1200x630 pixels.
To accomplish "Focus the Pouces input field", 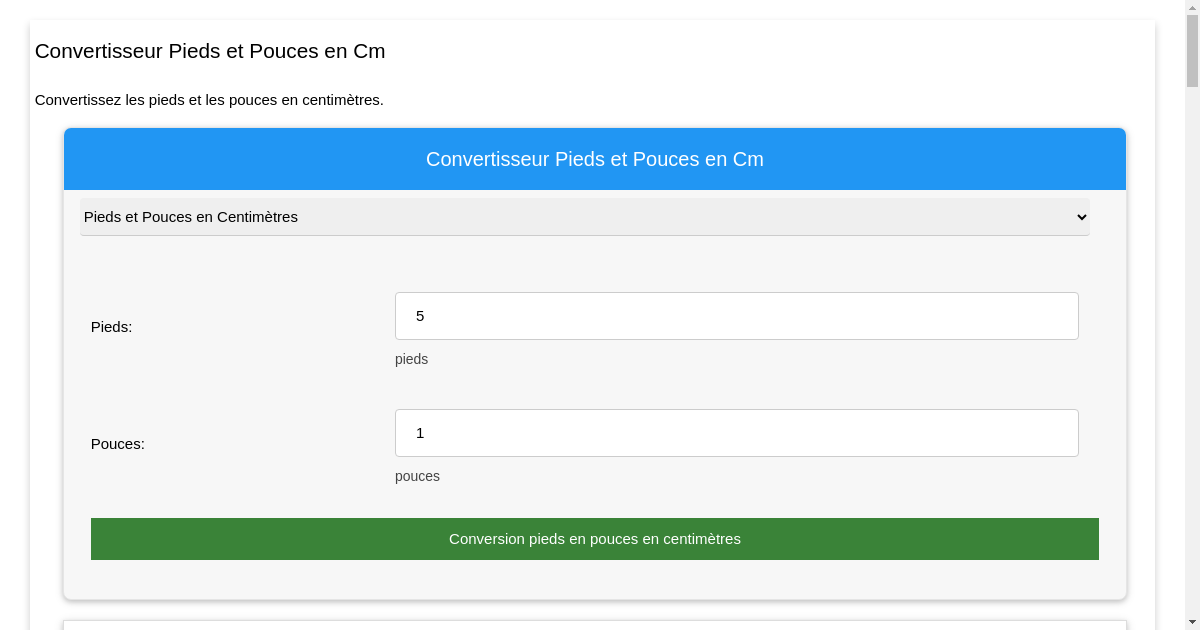I will tap(736, 433).
